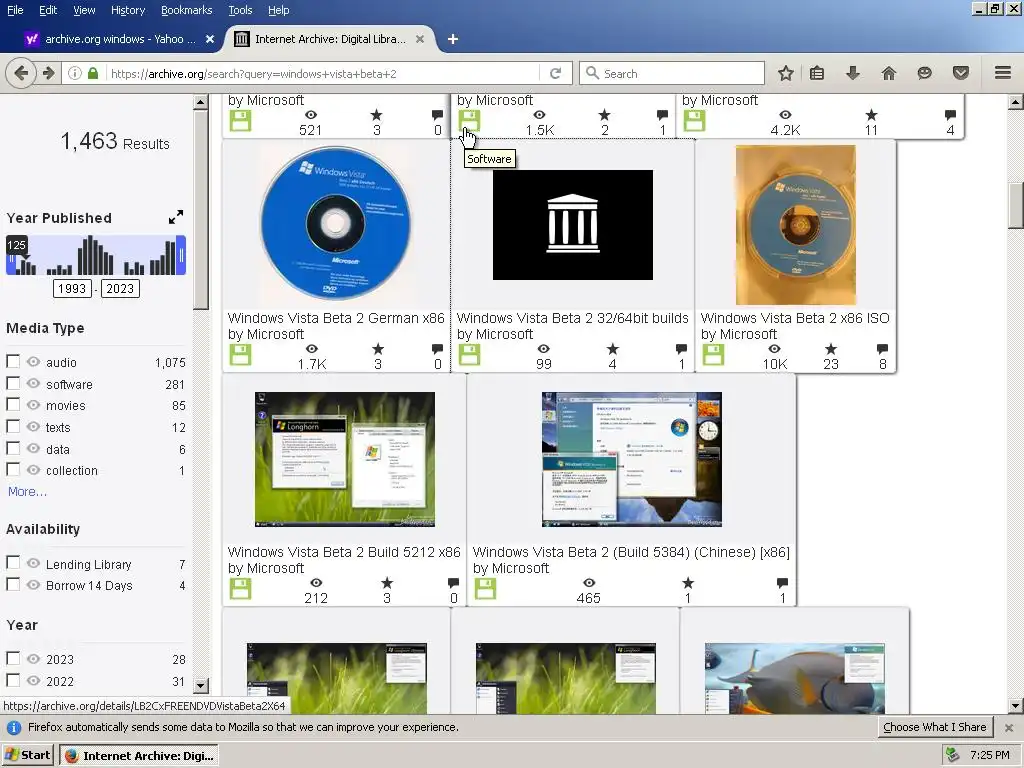Click the browser Search input field
The image size is (1024, 768).
click(x=672, y=73)
